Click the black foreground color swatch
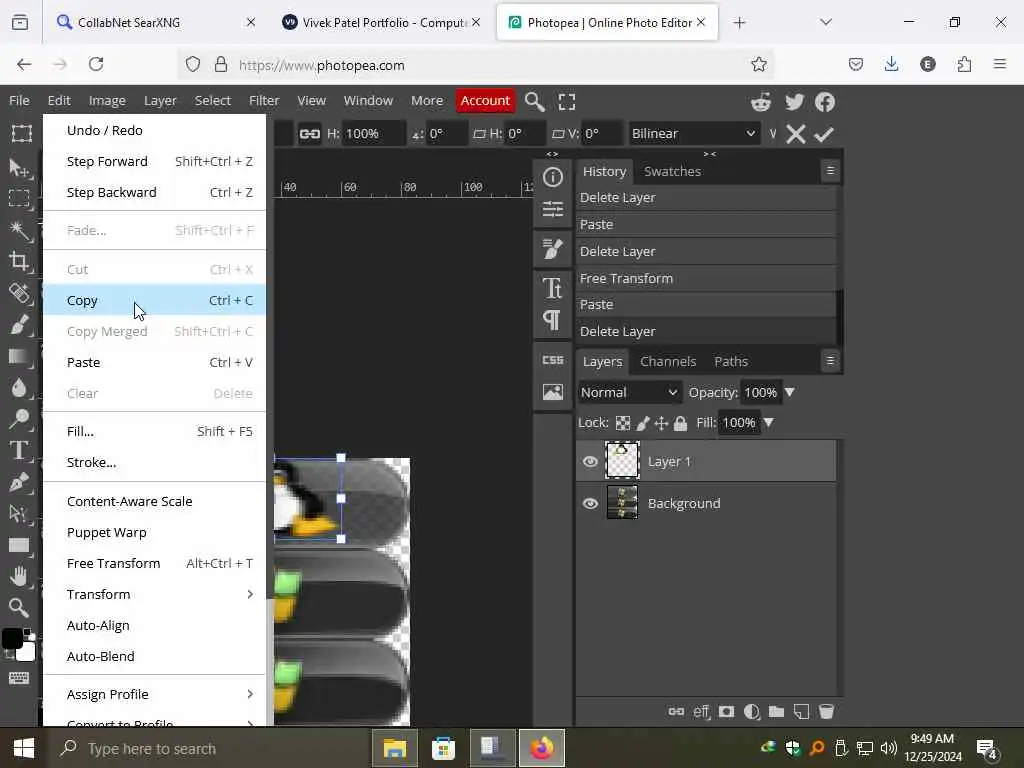 (12, 638)
